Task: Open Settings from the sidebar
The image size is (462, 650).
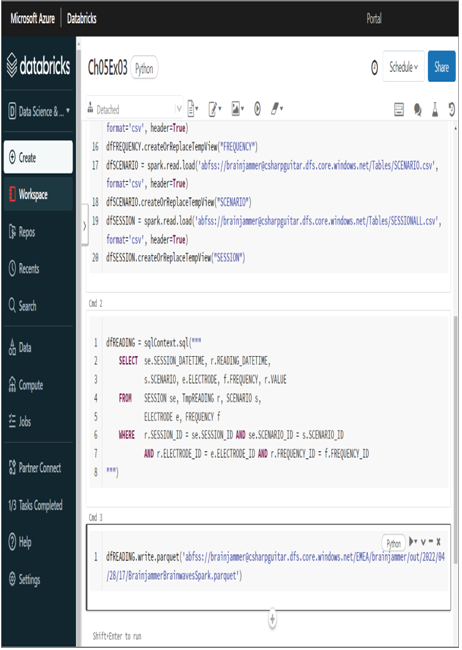Action: 24,579
